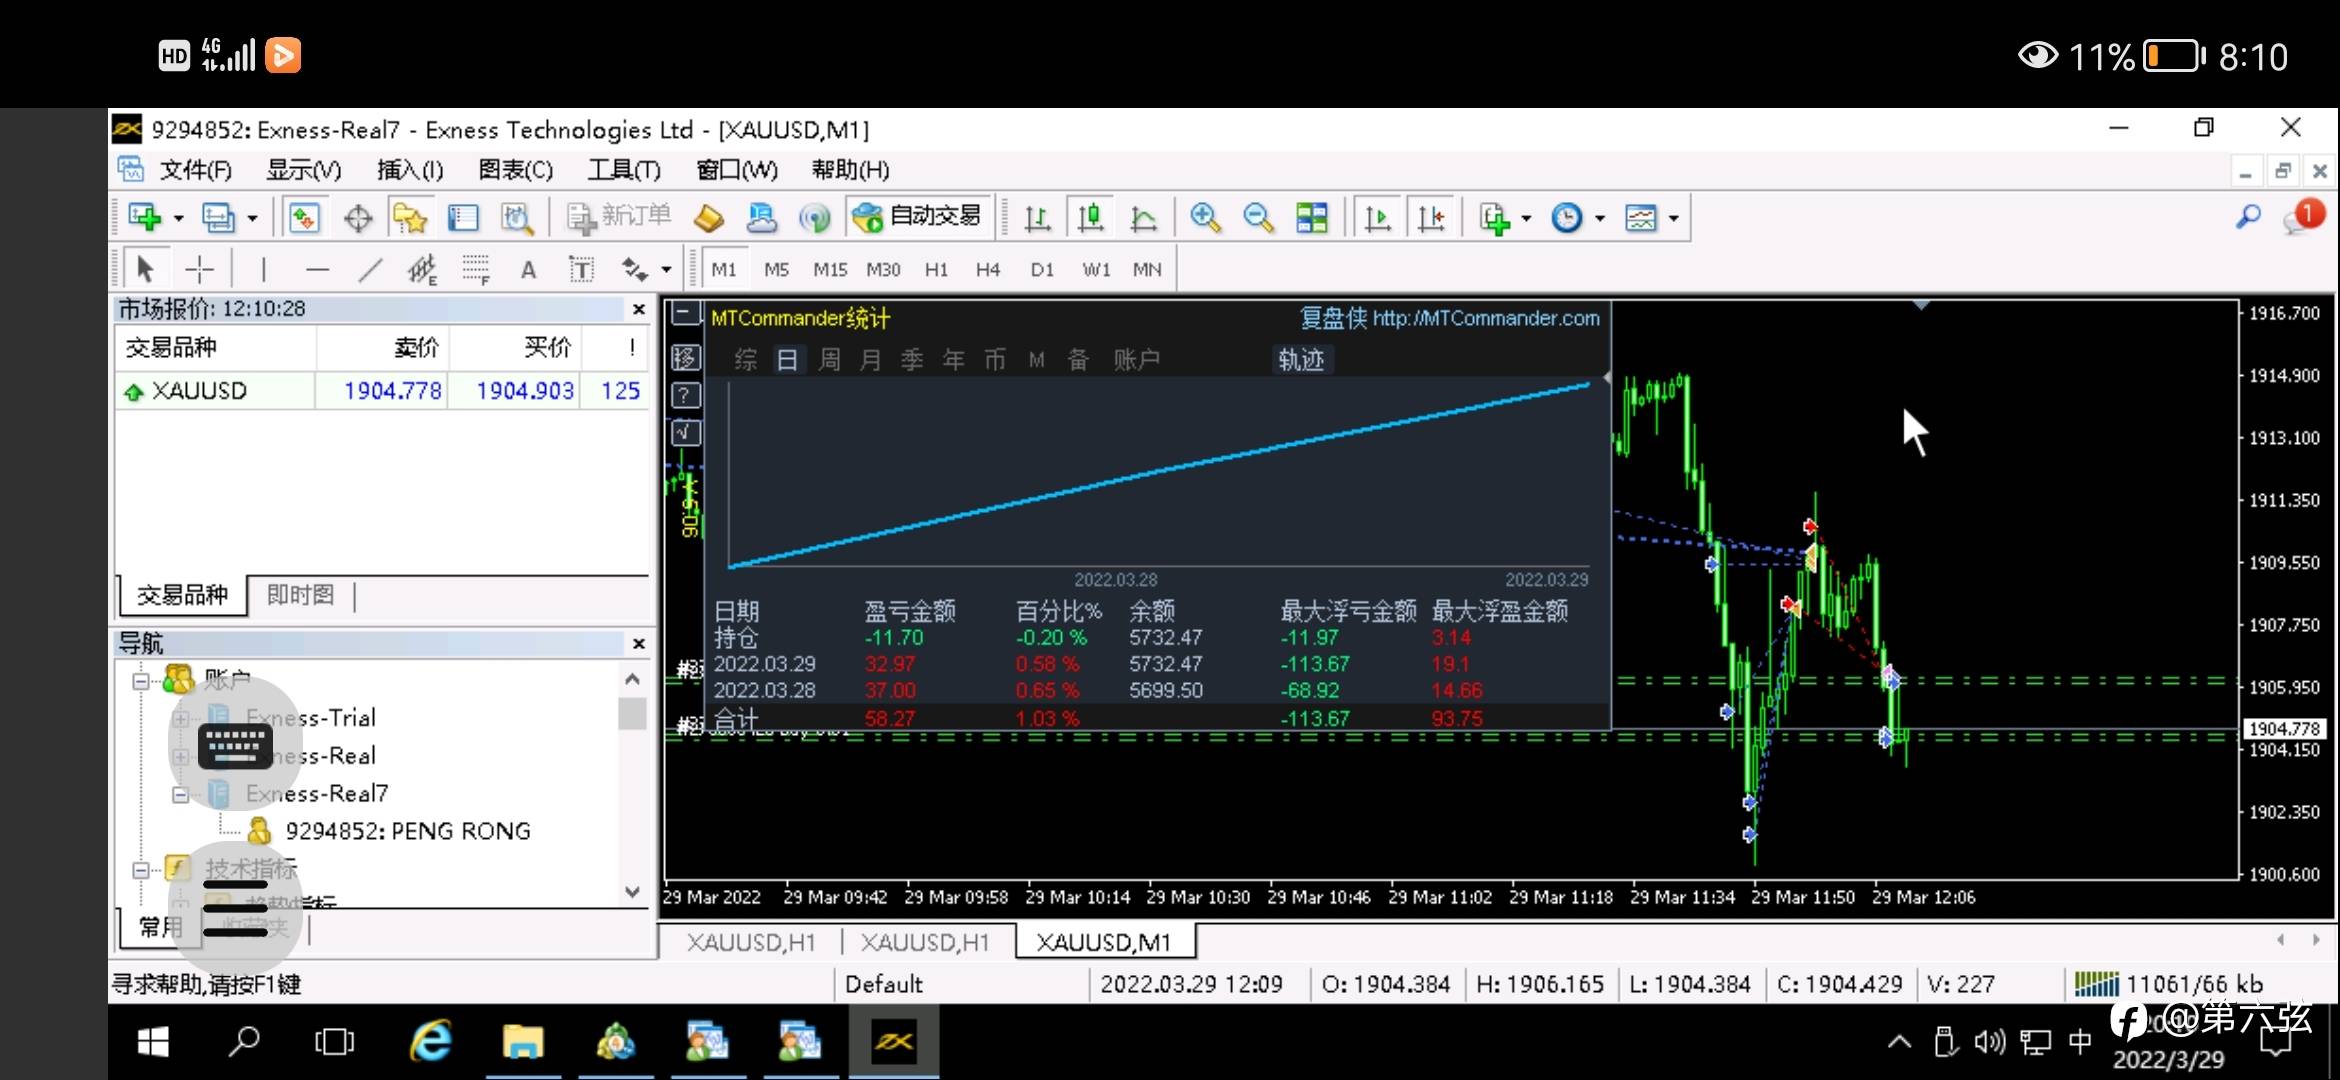This screenshot has width=2340, height=1080.
Task: Switch chart to candlestick mode
Action: tap(1090, 217)
